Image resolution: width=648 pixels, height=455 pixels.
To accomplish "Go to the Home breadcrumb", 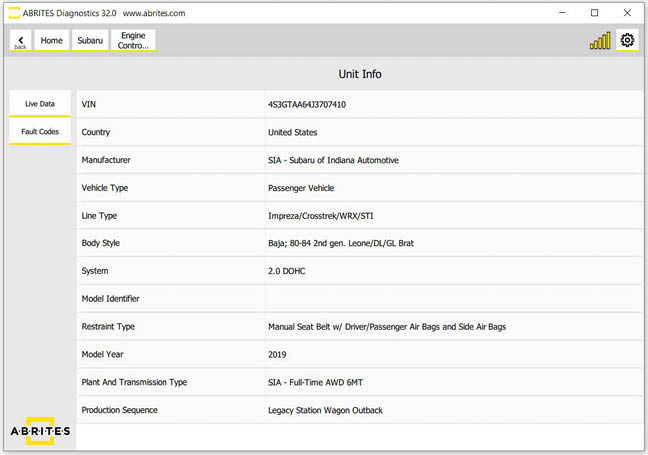I will 51,41.
